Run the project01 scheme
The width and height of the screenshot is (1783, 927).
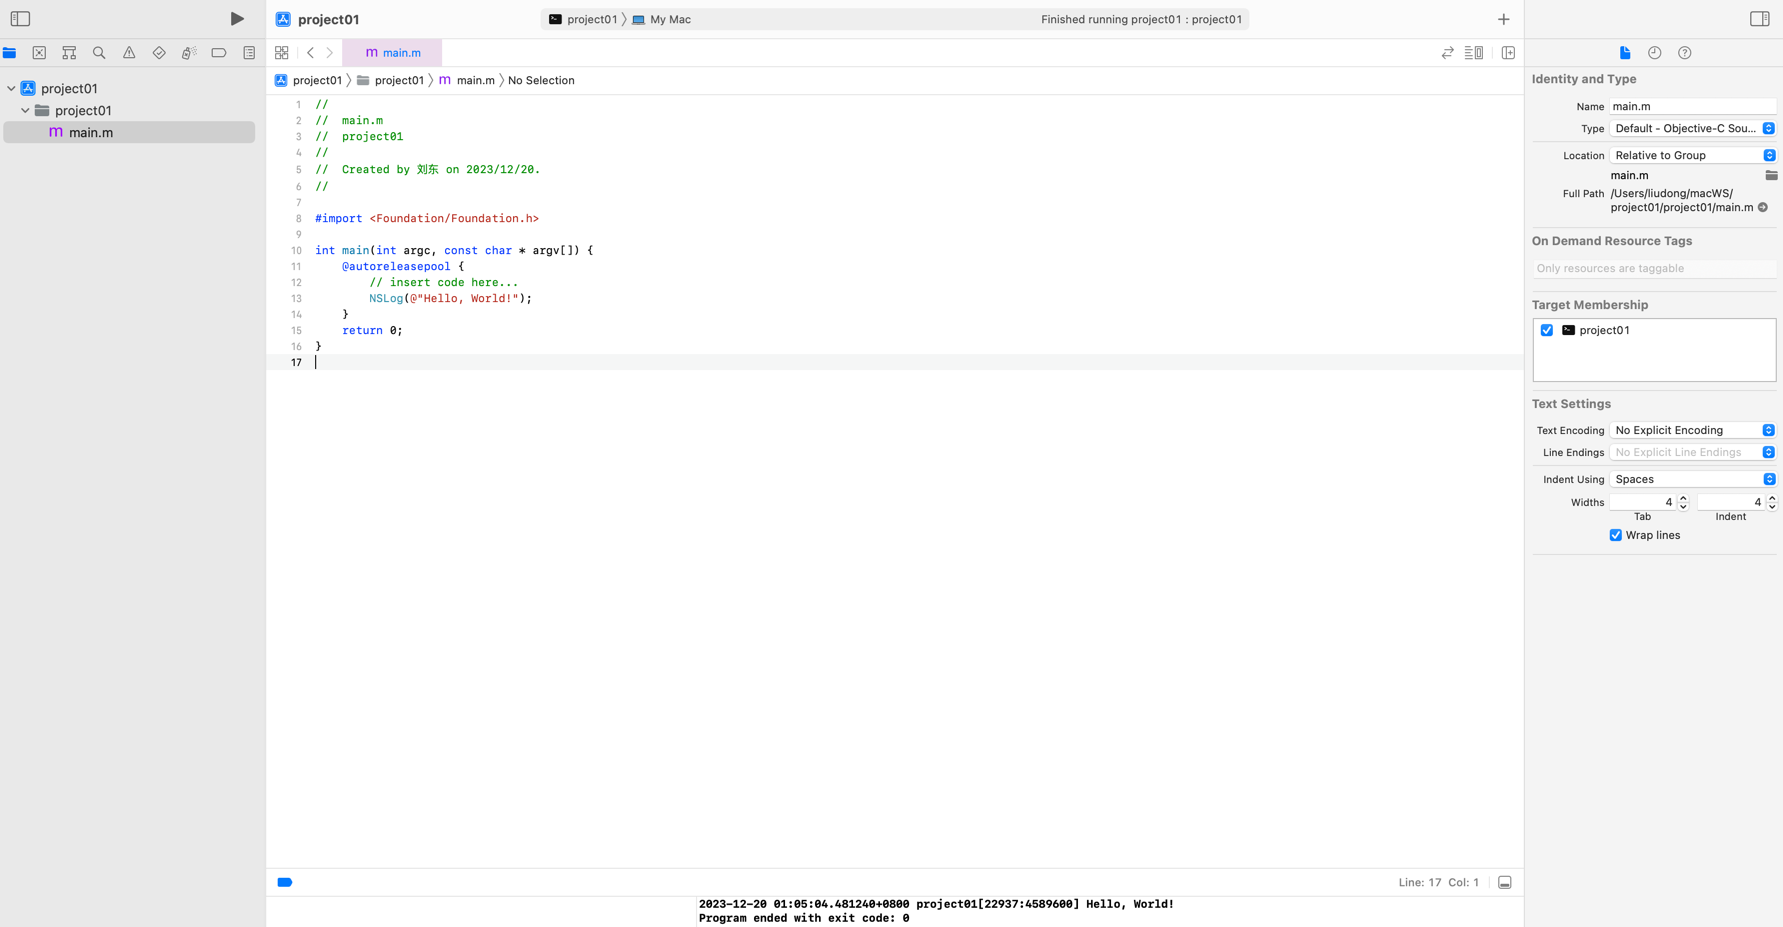pyautogui.click(x=237, y=19)
